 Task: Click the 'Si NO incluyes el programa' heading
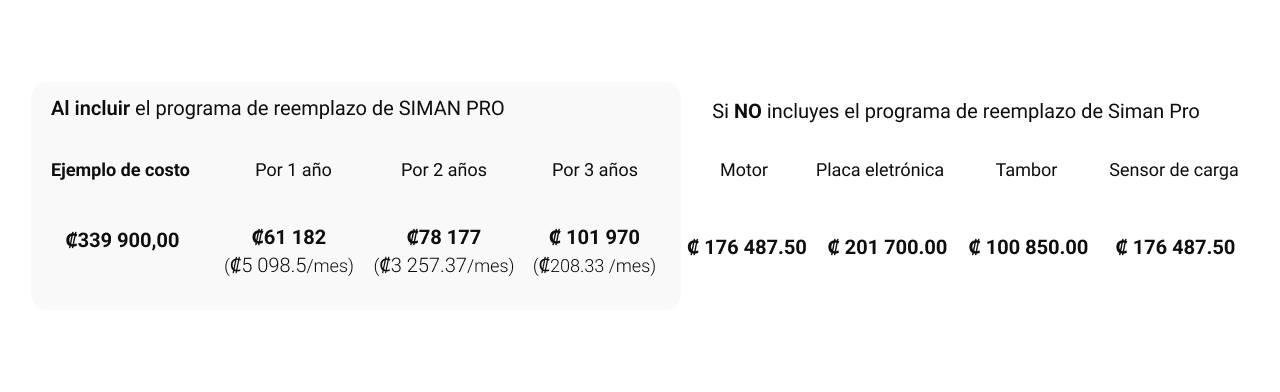[x=956, y=111]
